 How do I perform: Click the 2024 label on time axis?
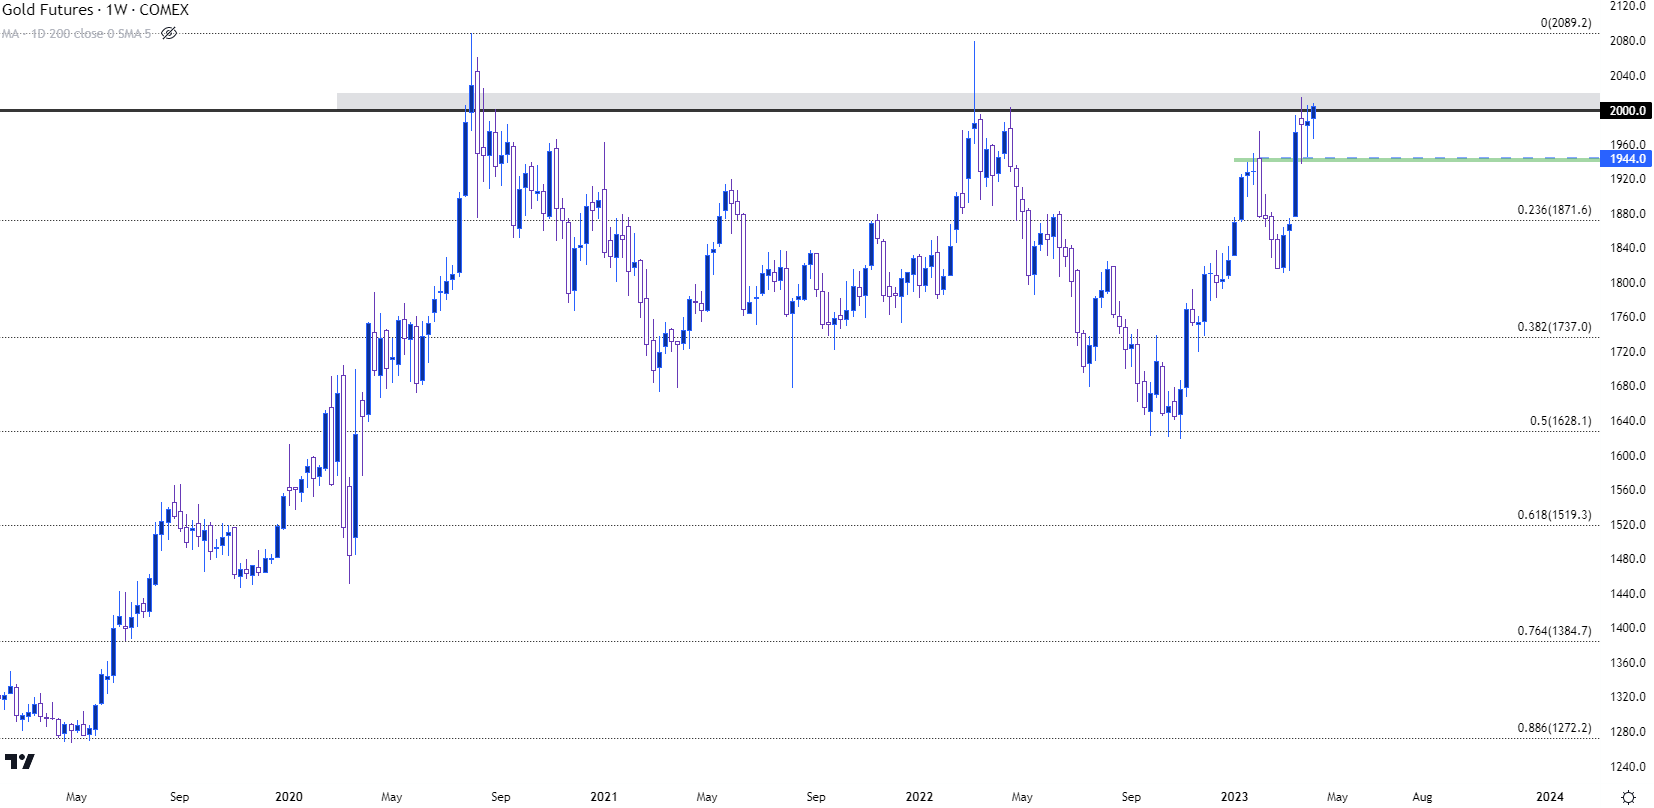(x=1549, y=797)
